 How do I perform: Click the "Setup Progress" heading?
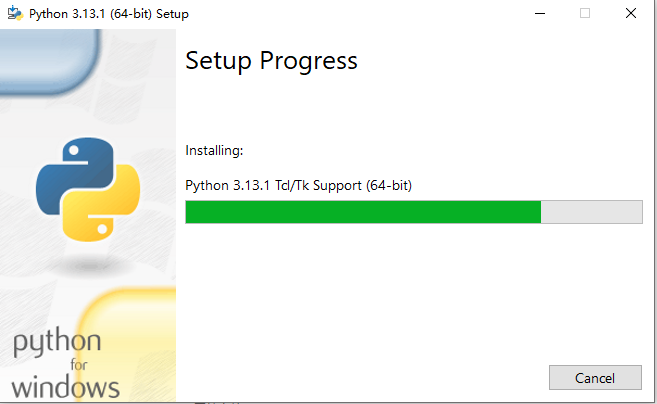(271, 60)
